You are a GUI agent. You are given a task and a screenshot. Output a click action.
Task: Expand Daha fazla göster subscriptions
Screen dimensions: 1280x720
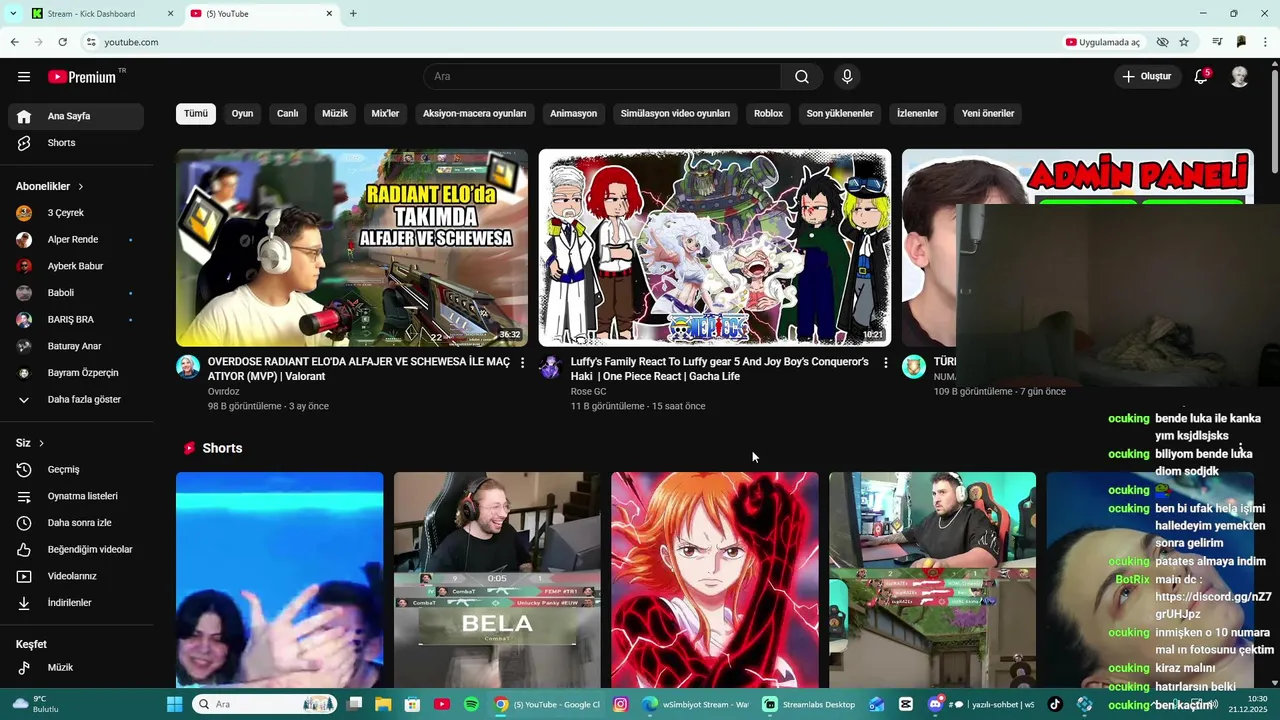pos(76,400)
